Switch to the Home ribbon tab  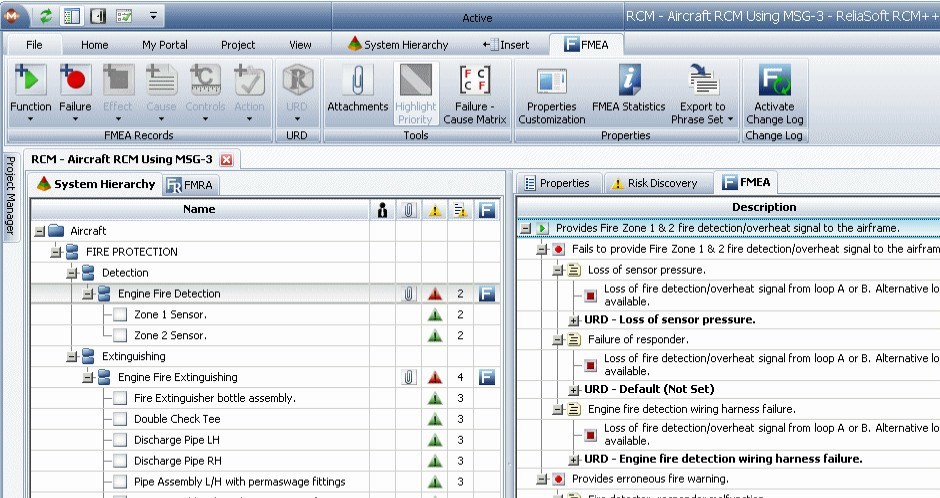click(95, 45)
